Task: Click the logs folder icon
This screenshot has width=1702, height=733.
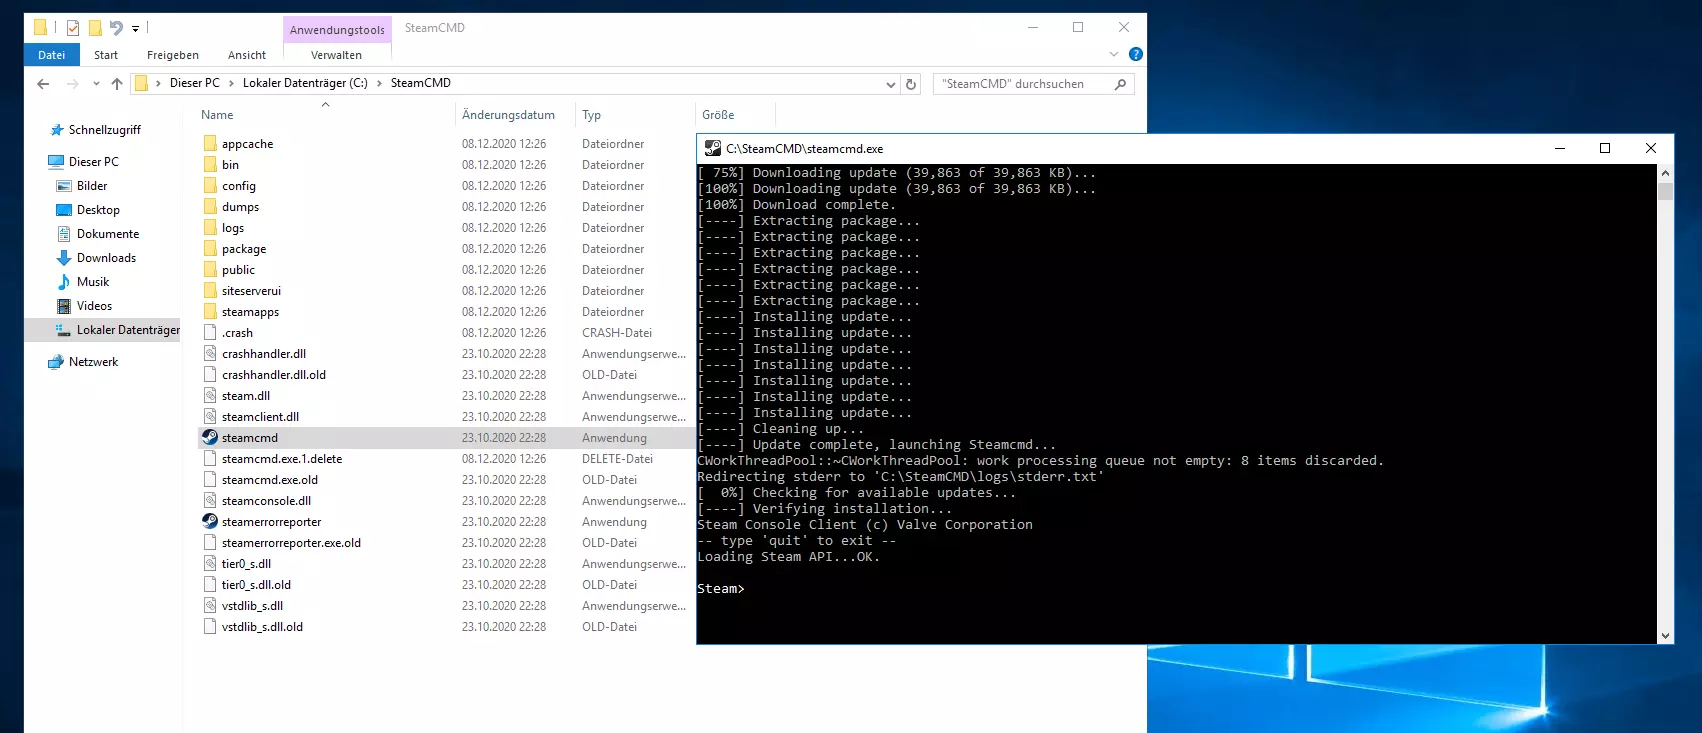Action: [x=210, y=227]
